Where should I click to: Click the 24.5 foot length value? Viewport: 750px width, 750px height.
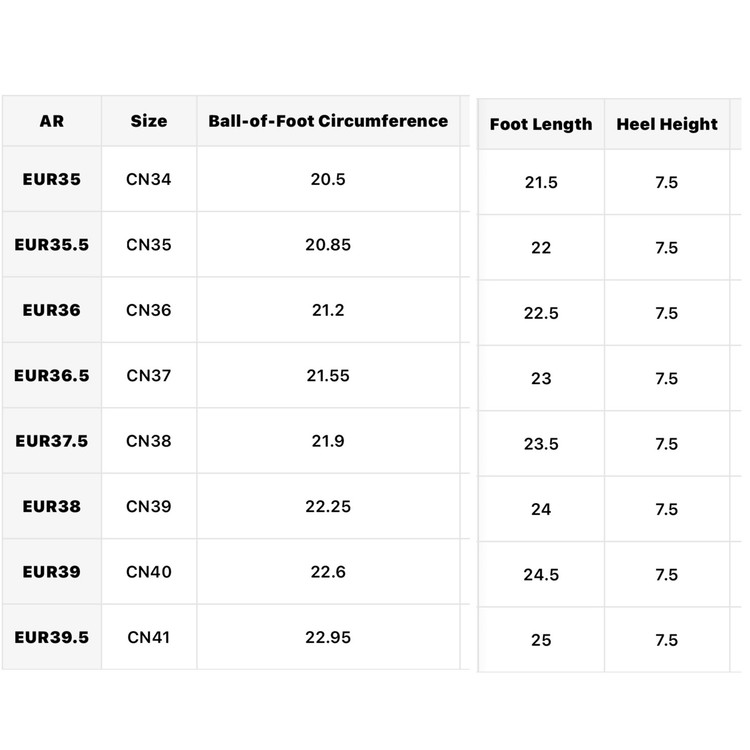click(541, 574)
